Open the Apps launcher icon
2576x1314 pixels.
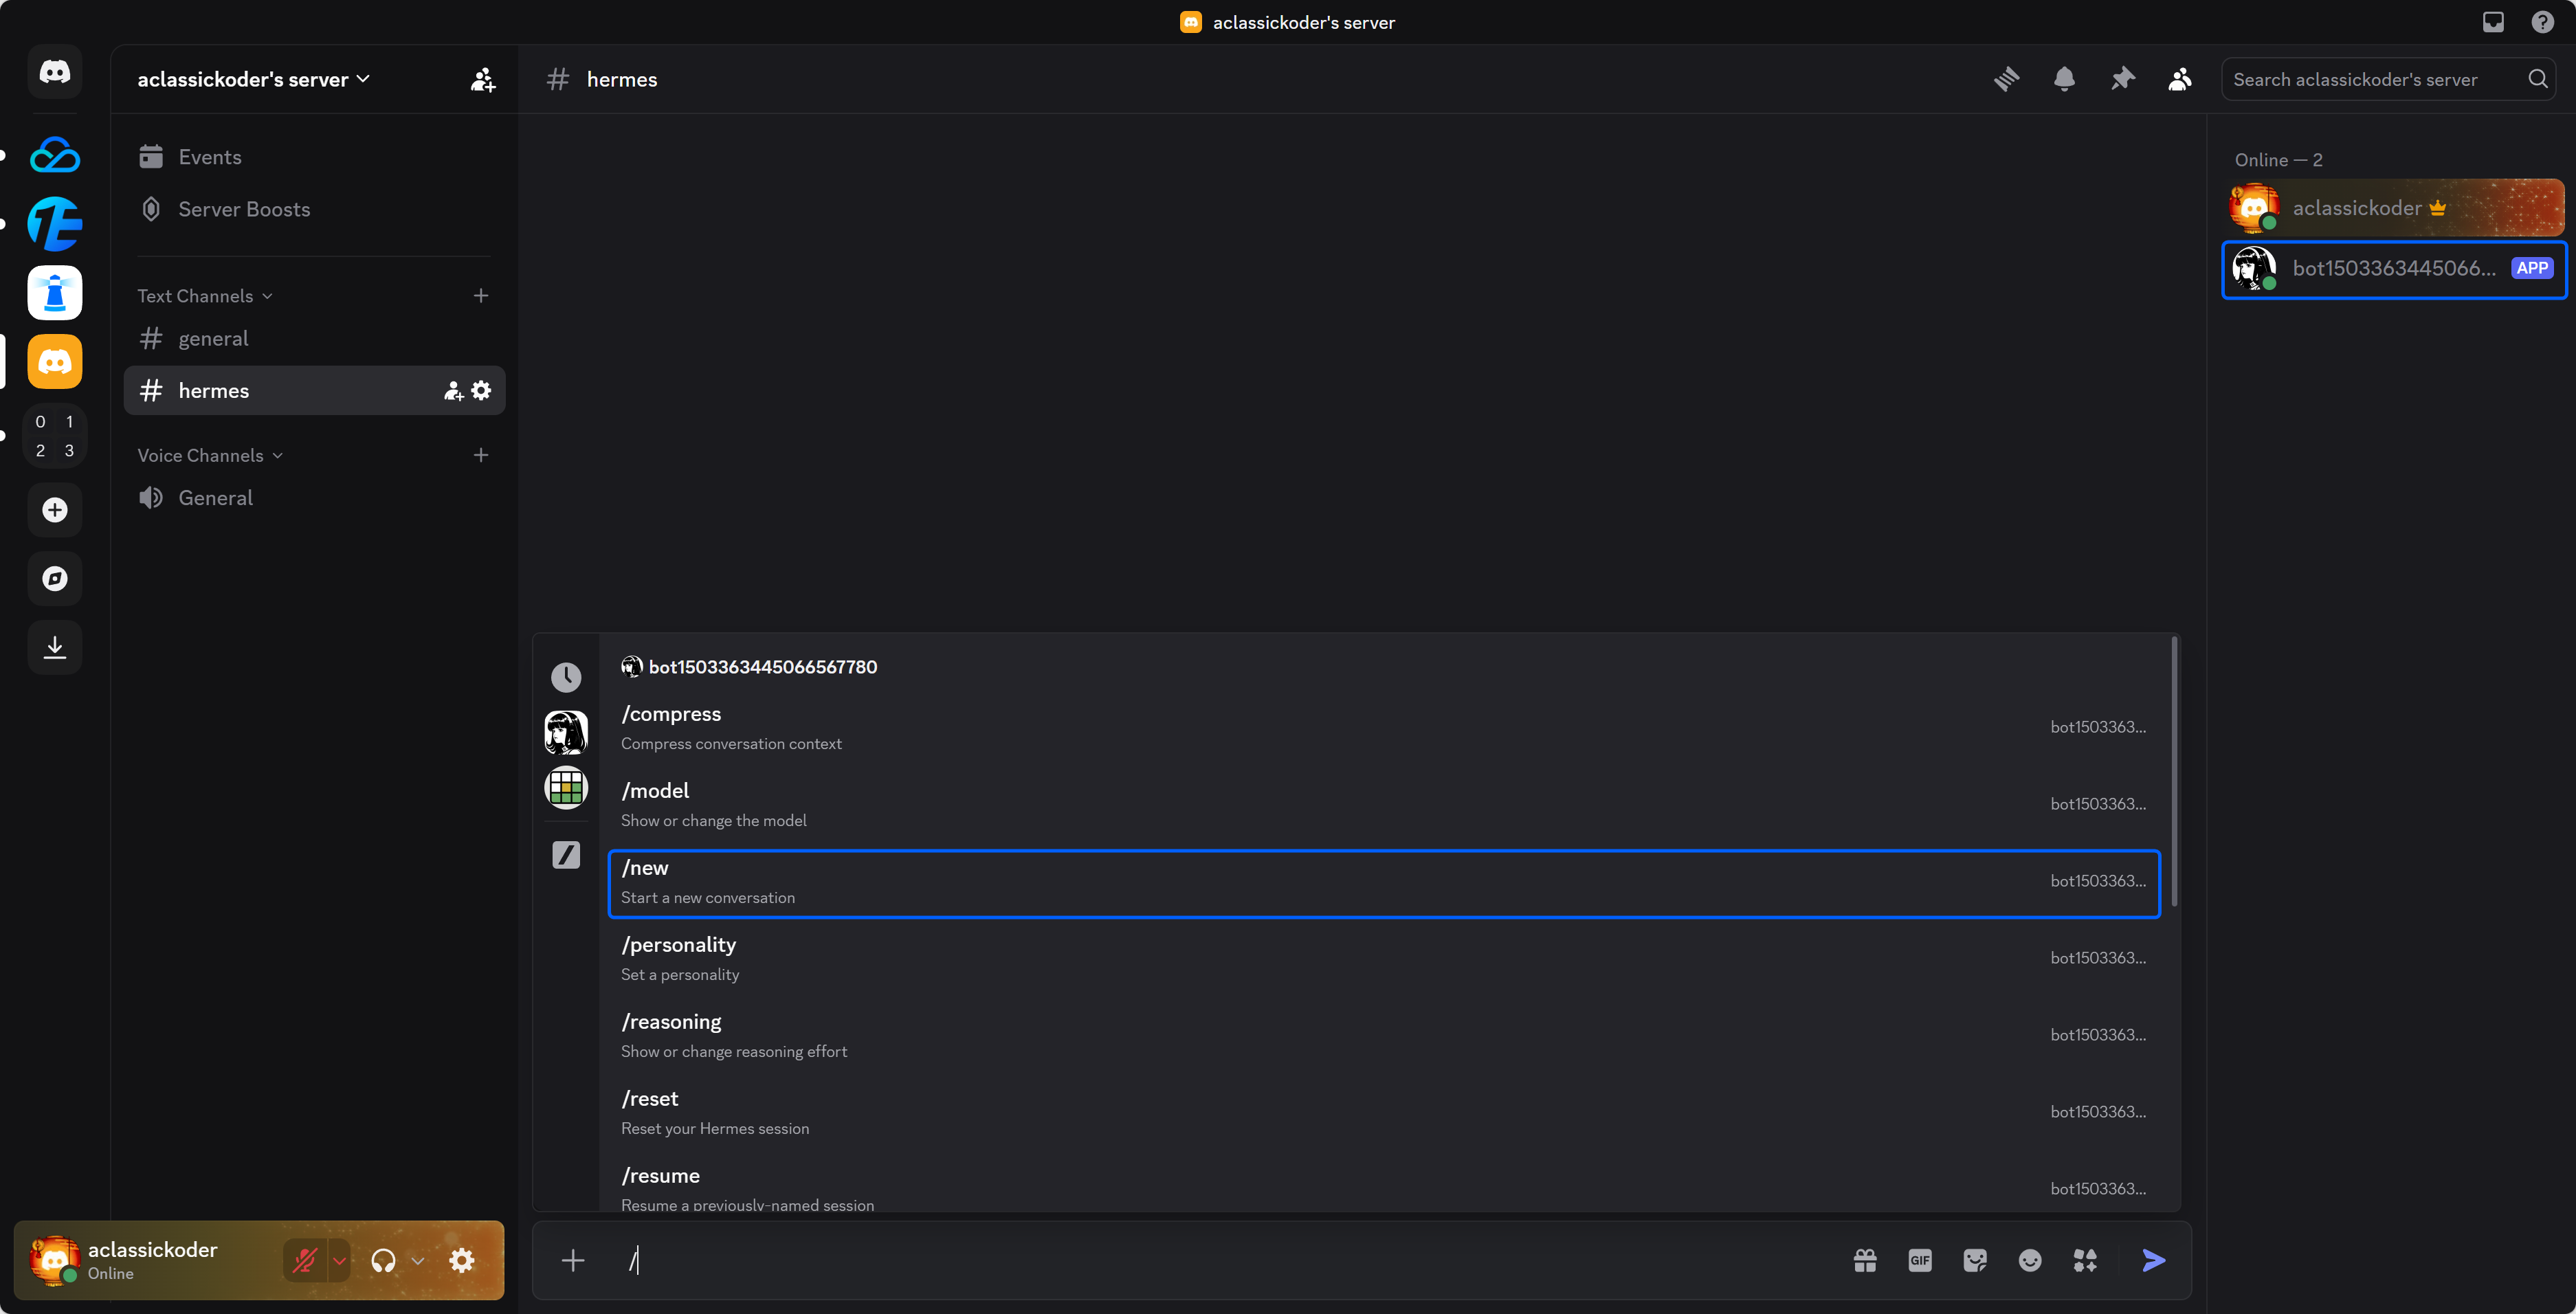pyautogui.click(x=2085, y=1260)
